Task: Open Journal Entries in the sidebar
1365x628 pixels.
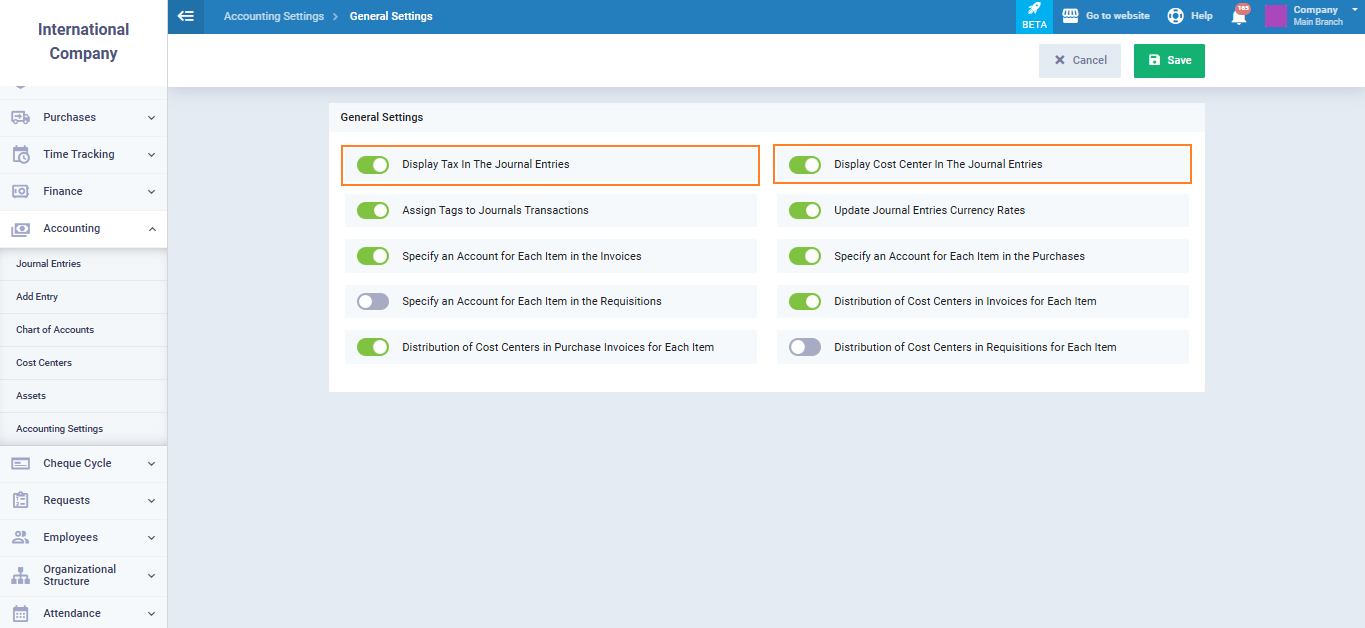Action: tap(48, 264)
